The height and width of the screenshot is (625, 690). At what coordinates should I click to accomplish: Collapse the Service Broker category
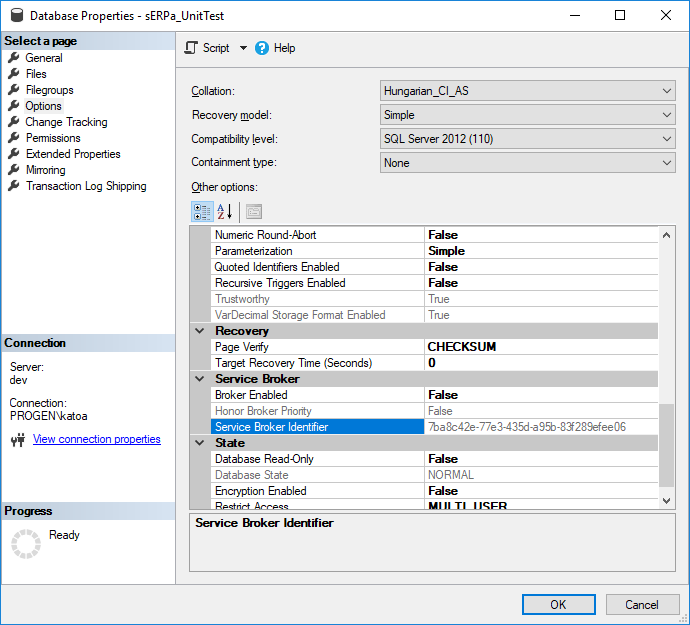(199, 379)
